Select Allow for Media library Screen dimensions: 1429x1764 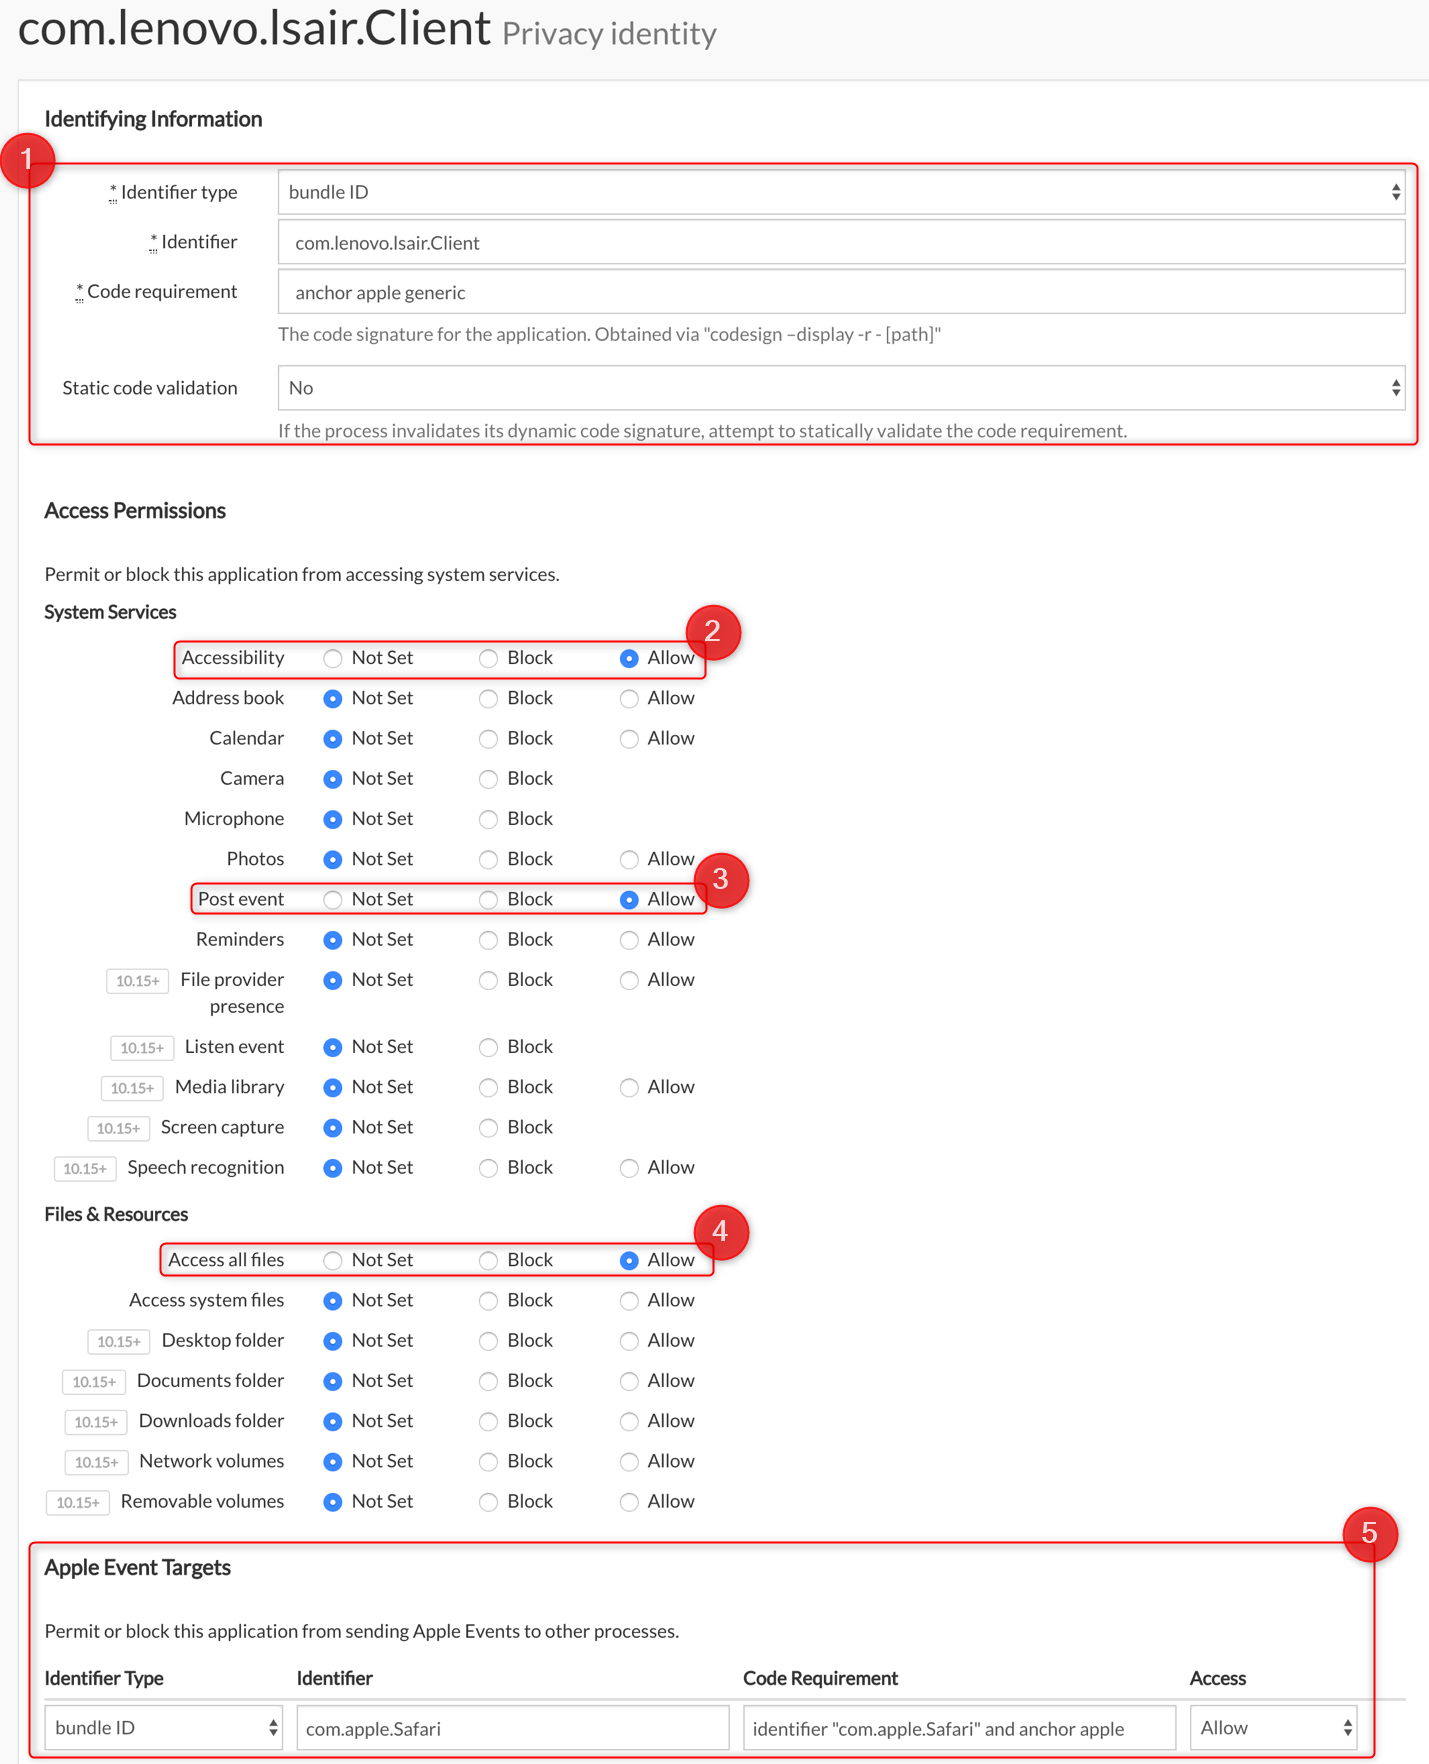coord(629,1087)
